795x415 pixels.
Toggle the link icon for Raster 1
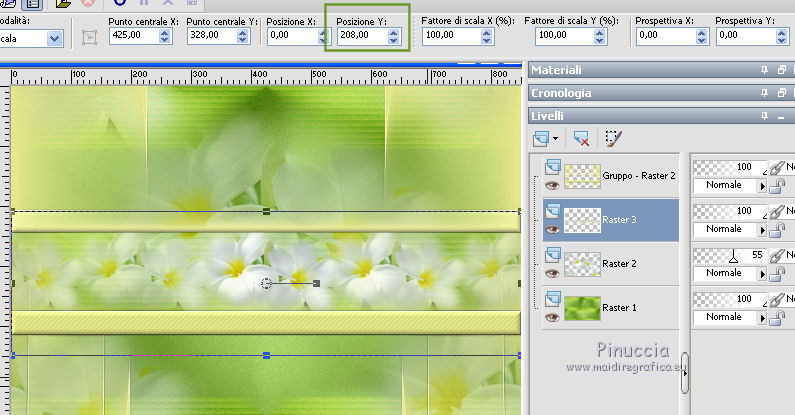click(x=777, y=300)
